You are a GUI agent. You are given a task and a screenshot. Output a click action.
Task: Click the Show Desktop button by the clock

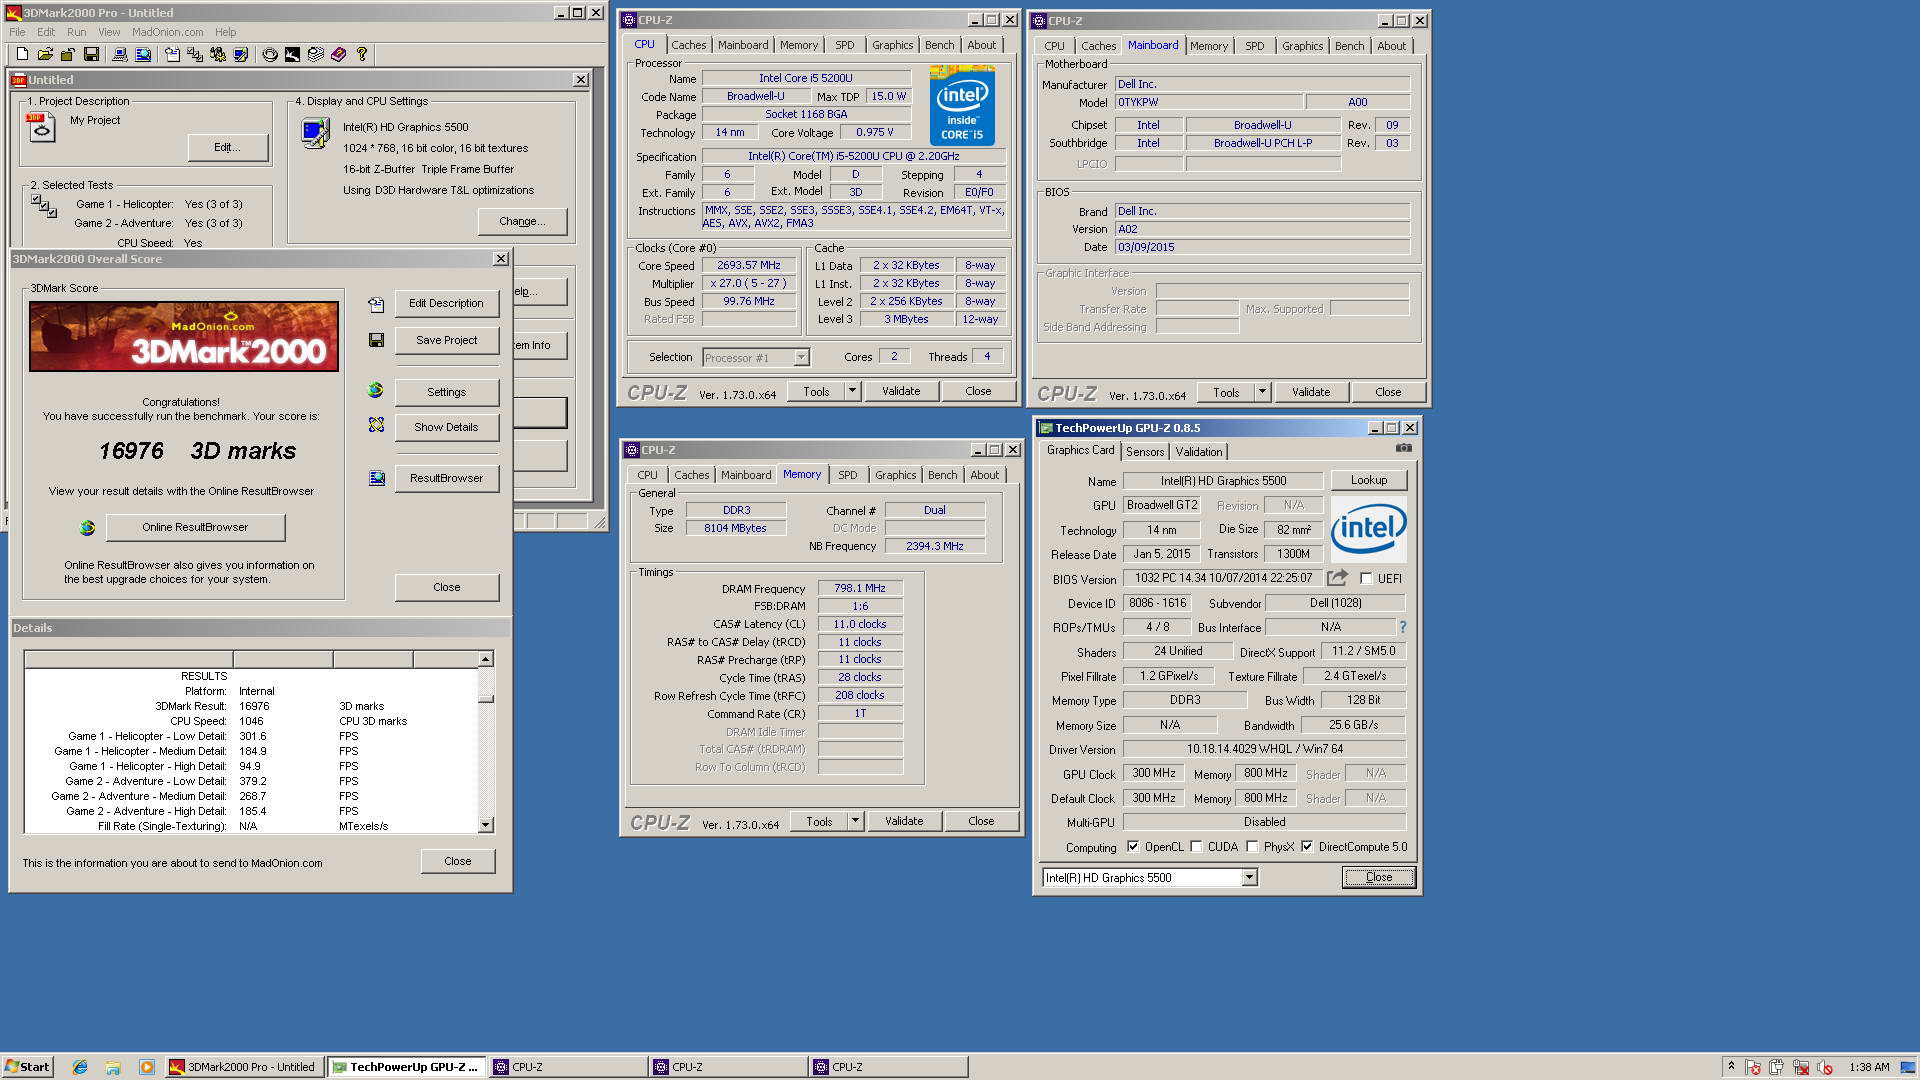(1908, 1067)
